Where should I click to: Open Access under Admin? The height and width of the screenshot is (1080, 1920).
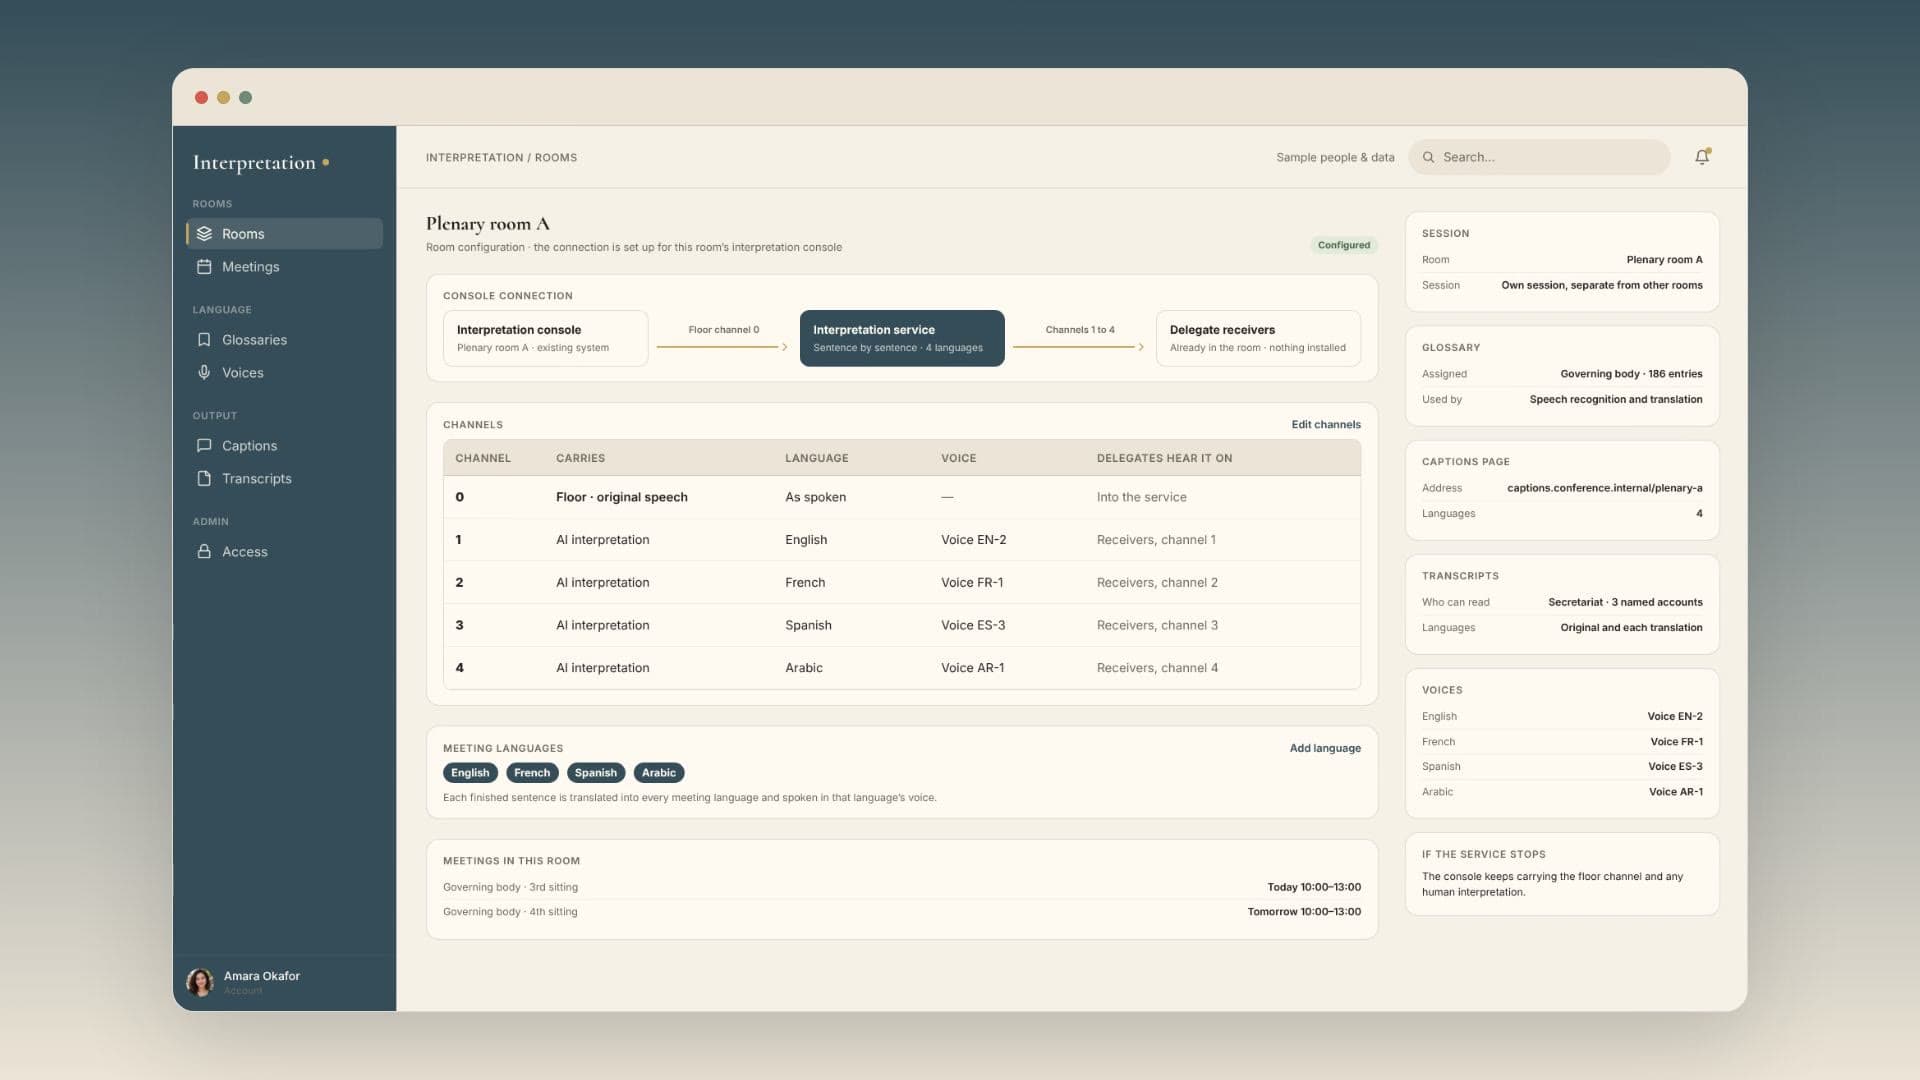(x=284, y=551)
